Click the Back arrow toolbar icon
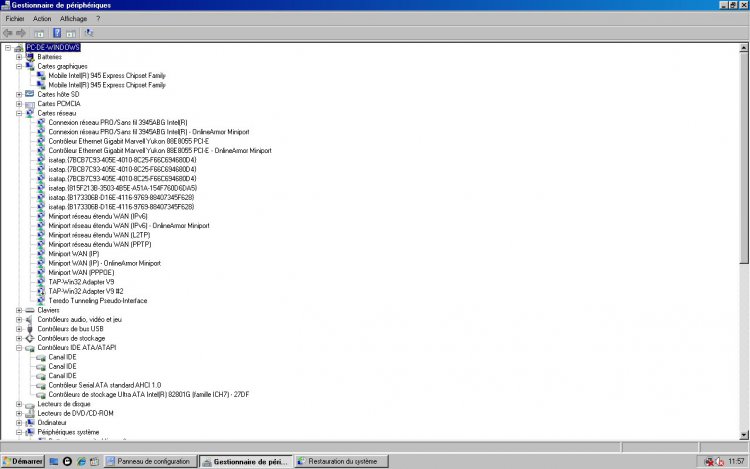The image size is (750, 469). coord(8,33)
